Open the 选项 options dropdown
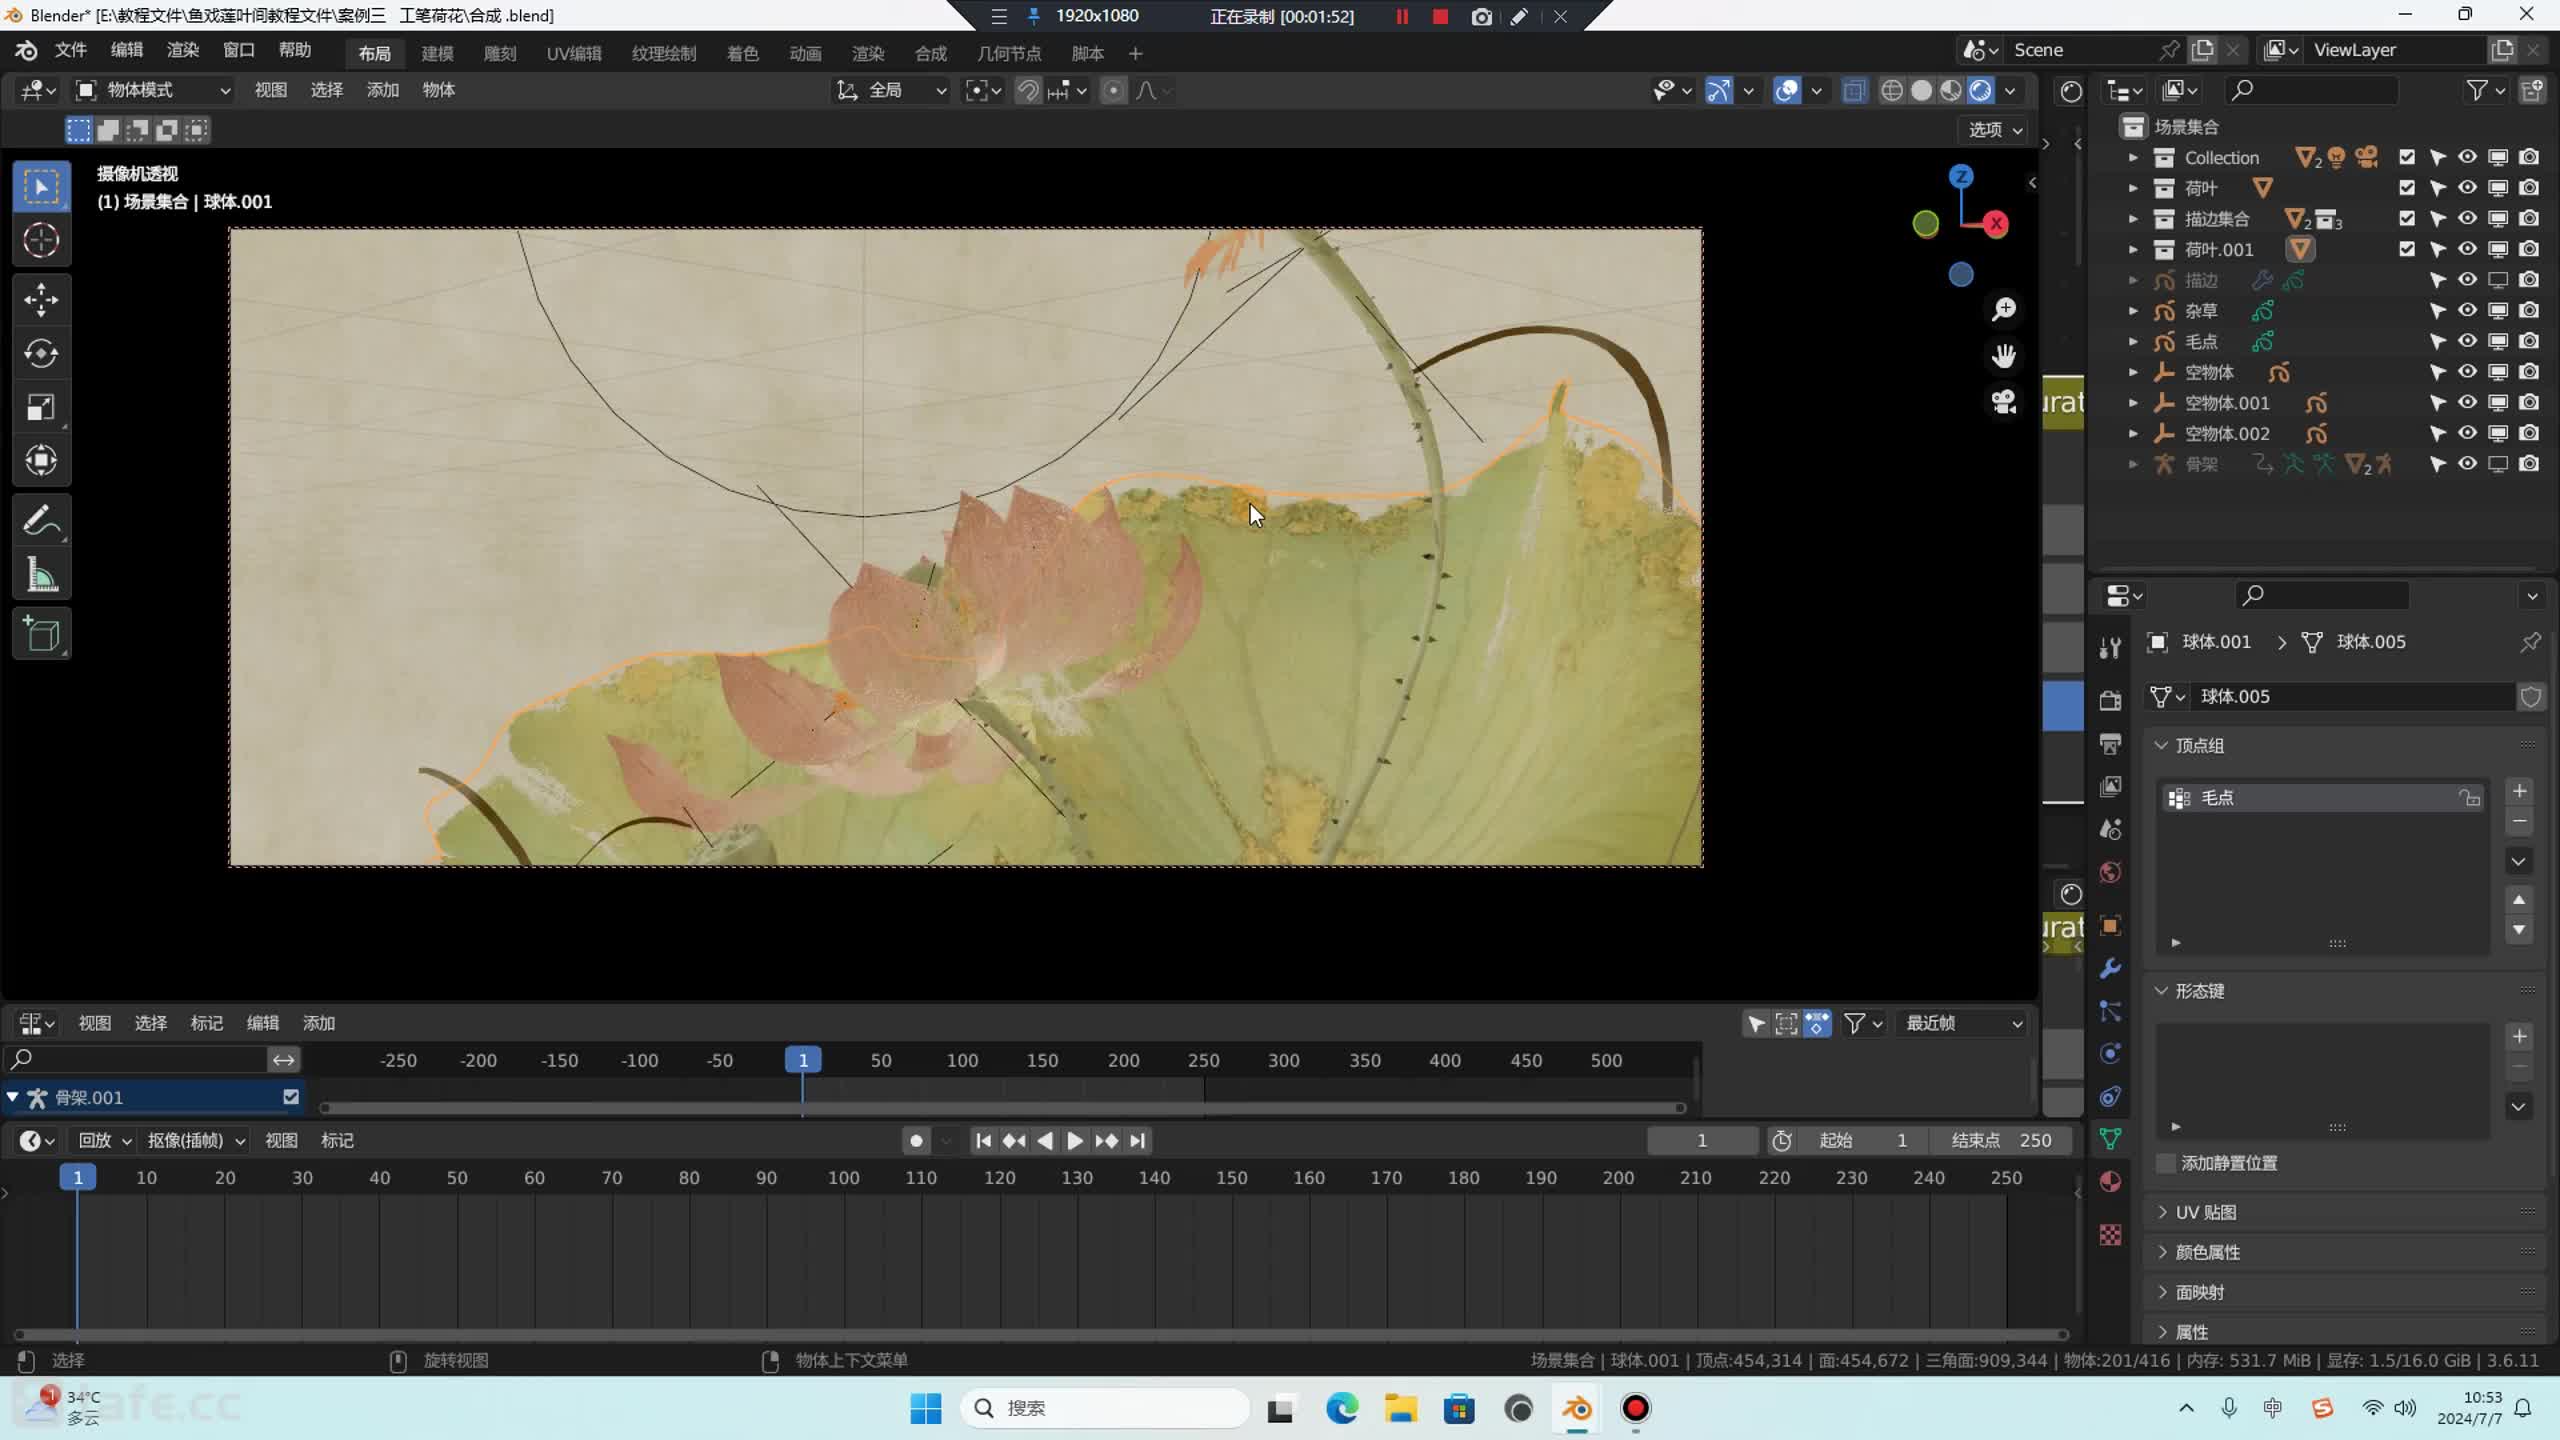The image size is (2560, 1440). [x=1995, y=130]
